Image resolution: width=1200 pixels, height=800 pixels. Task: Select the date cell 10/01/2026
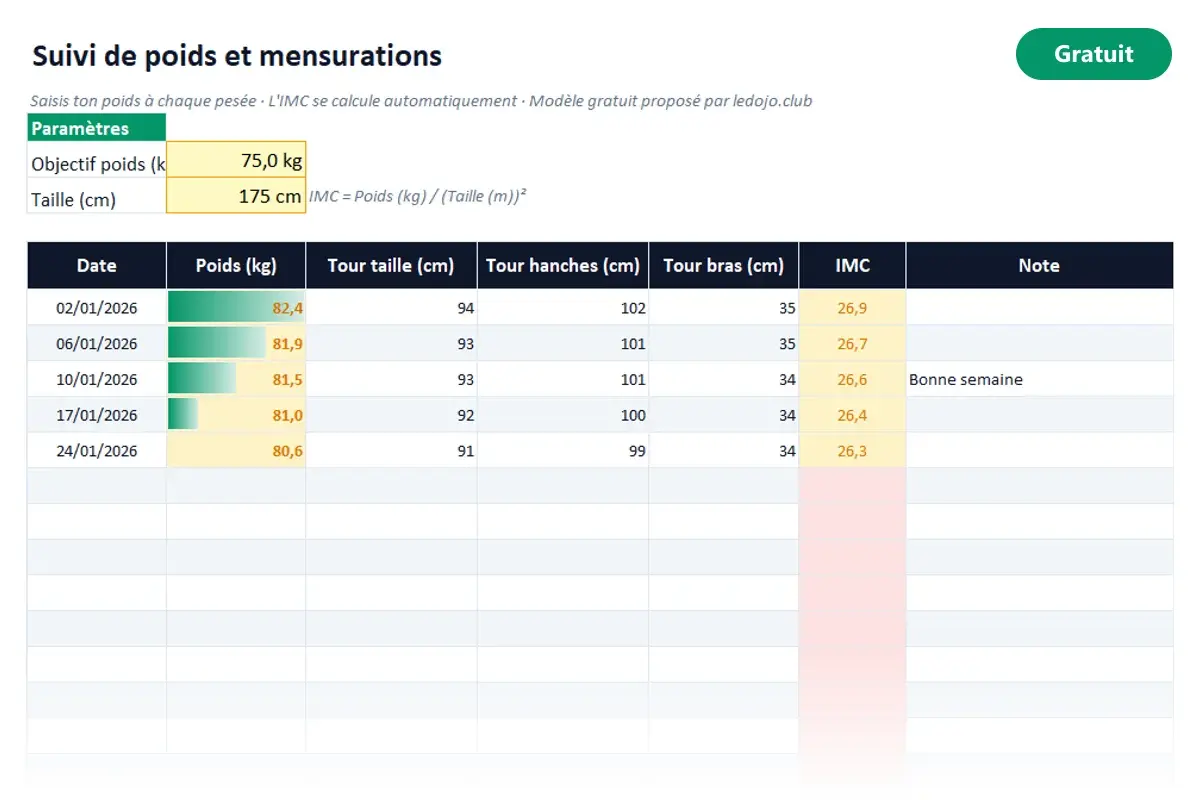pos(97,380)
